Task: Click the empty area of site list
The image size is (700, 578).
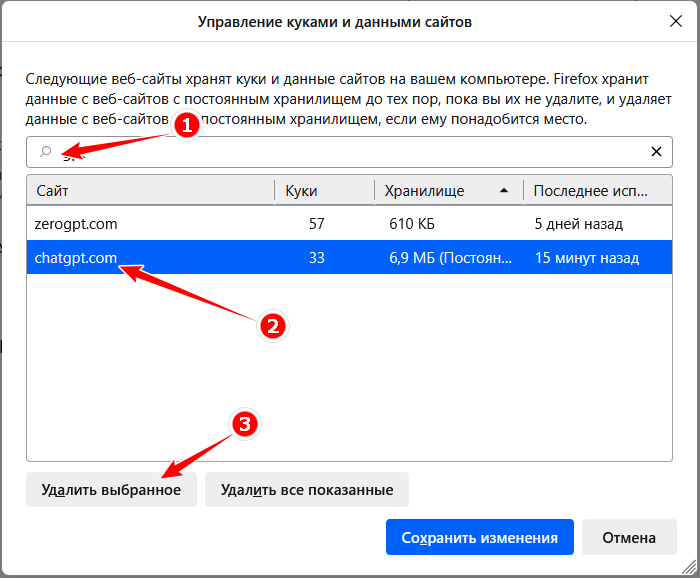Action: [350, 367]
